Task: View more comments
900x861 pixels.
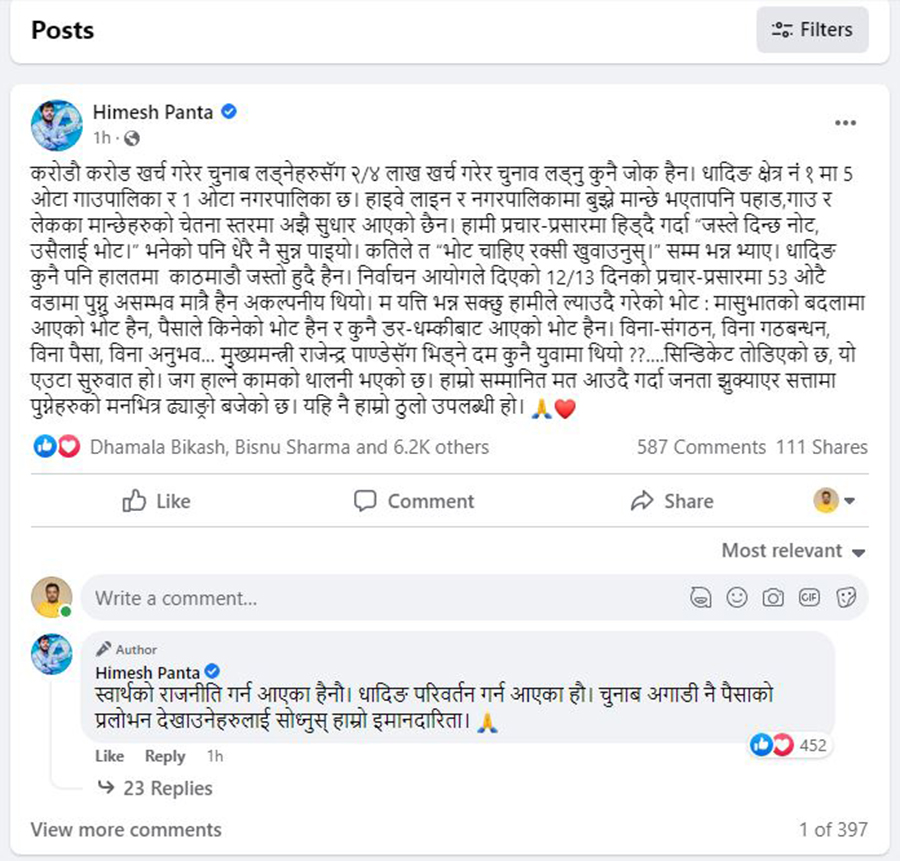Action: [126, 829]
